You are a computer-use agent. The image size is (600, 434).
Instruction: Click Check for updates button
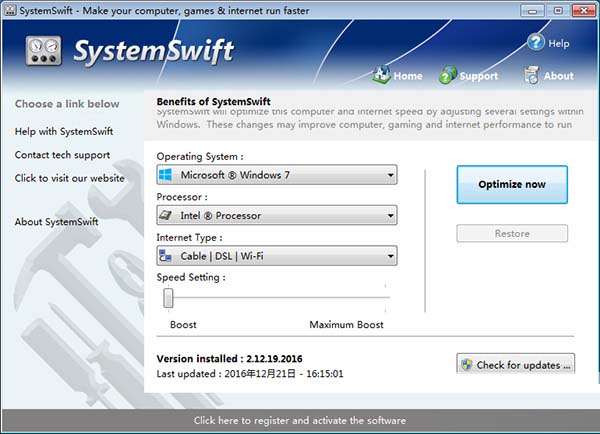(515, 364)
